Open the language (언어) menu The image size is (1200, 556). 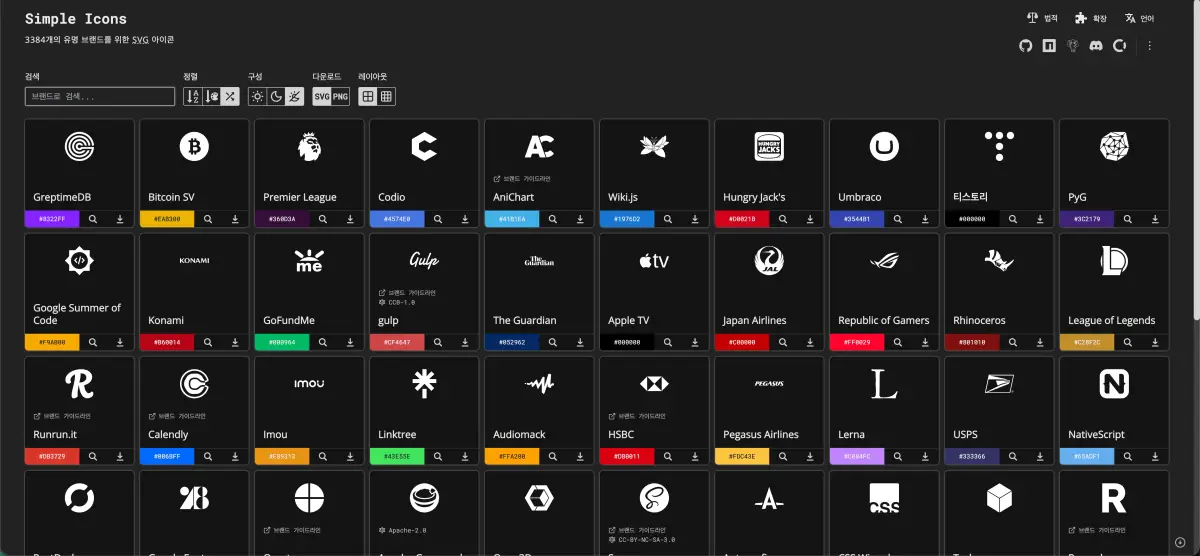tap(1139, 18)
